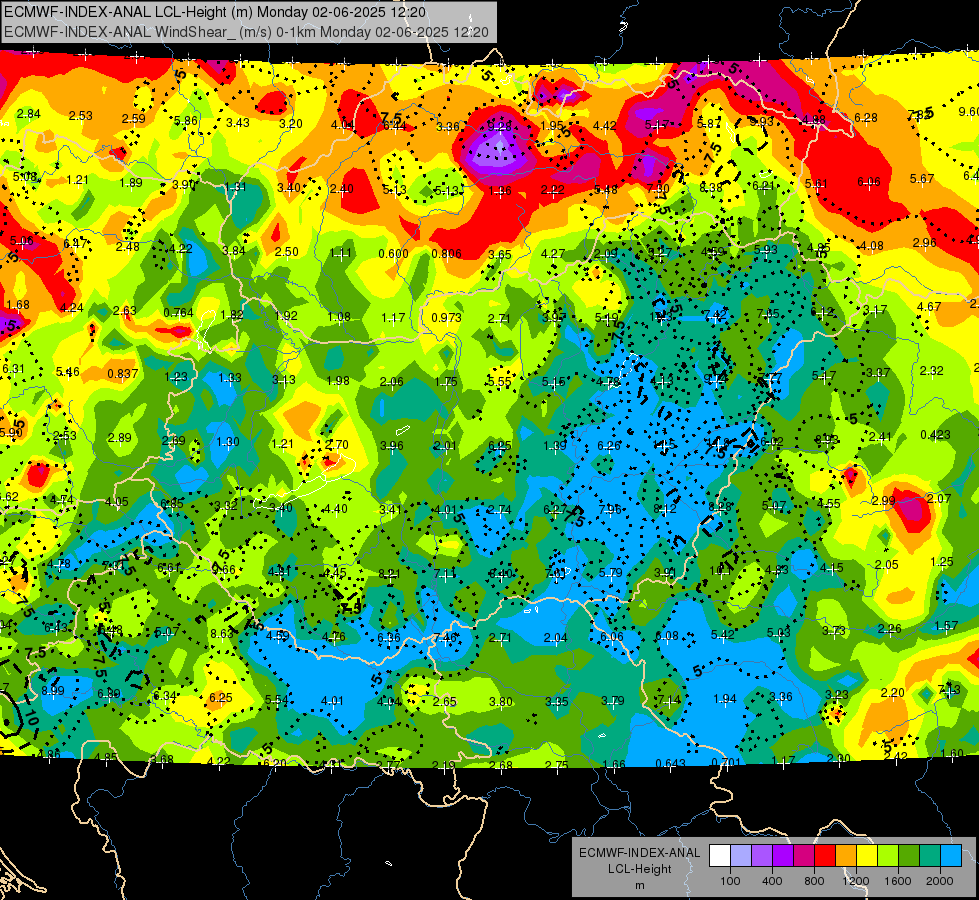
Task: Click the lime yellow-green legend swatch
Action: [x=888, y=856]
